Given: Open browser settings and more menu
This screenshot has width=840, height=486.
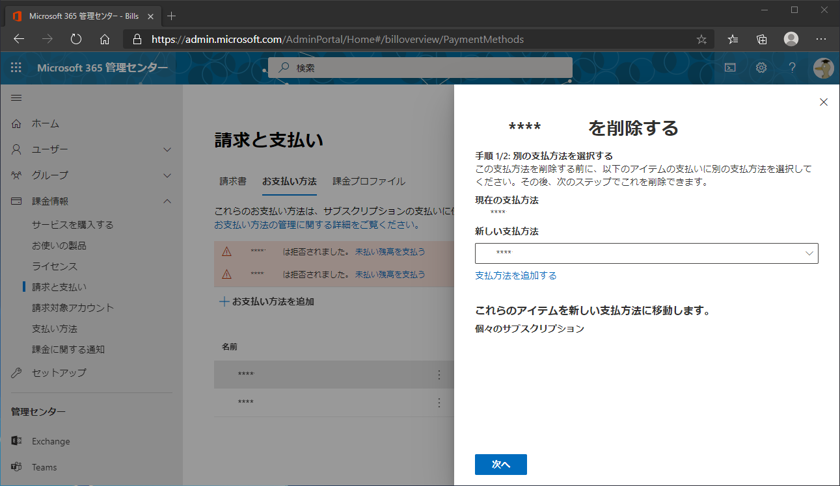Looking at the screenshot, I should [821, 39].
